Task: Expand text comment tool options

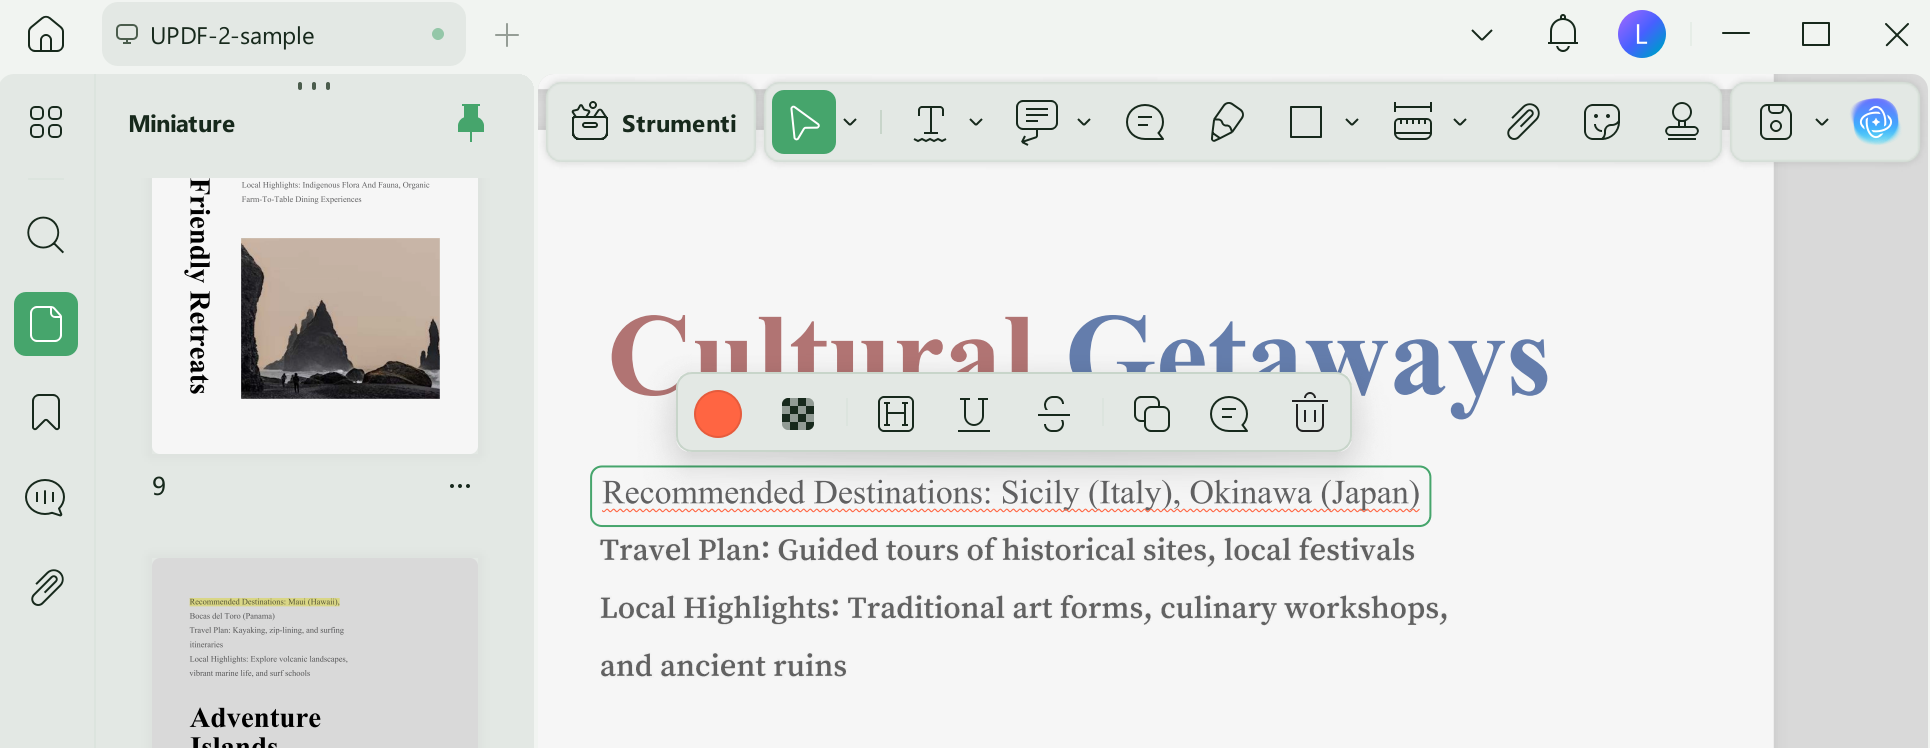Action: click(x=1084, y=122)
